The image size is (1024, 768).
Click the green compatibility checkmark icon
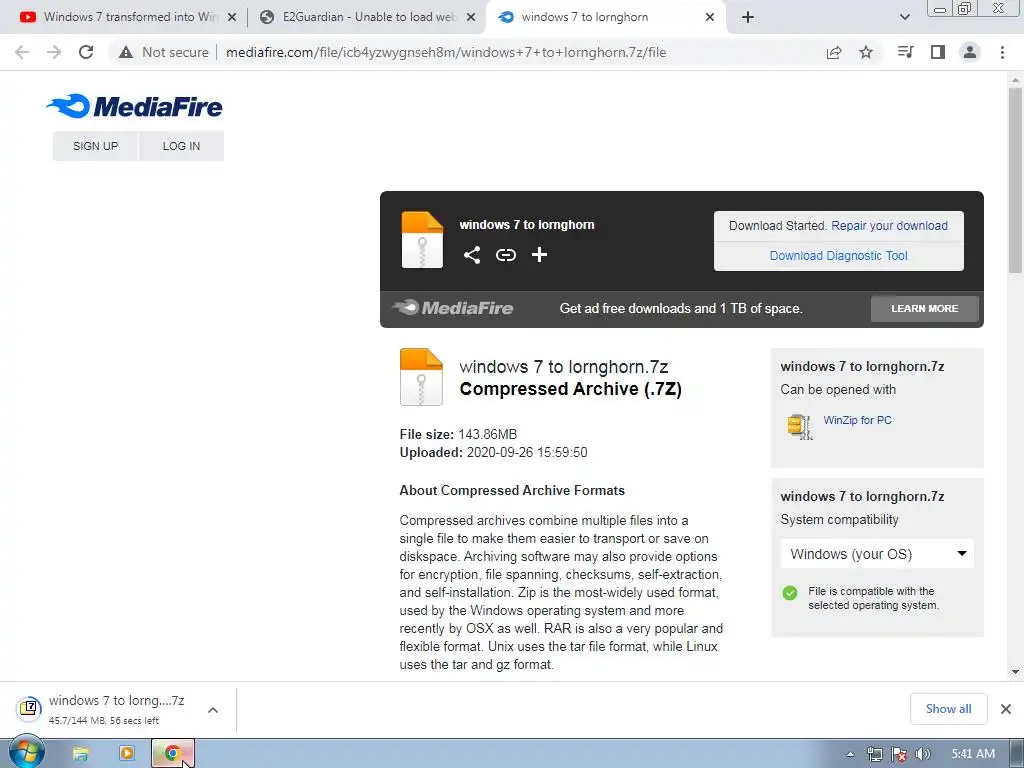point(790,592)
